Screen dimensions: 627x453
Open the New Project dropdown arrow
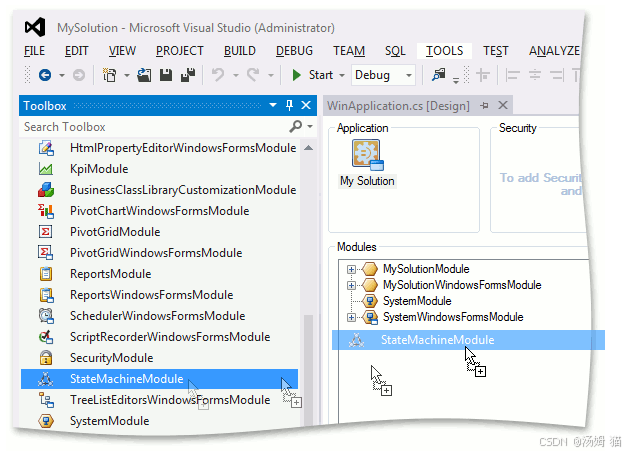[x=127, y=75]
